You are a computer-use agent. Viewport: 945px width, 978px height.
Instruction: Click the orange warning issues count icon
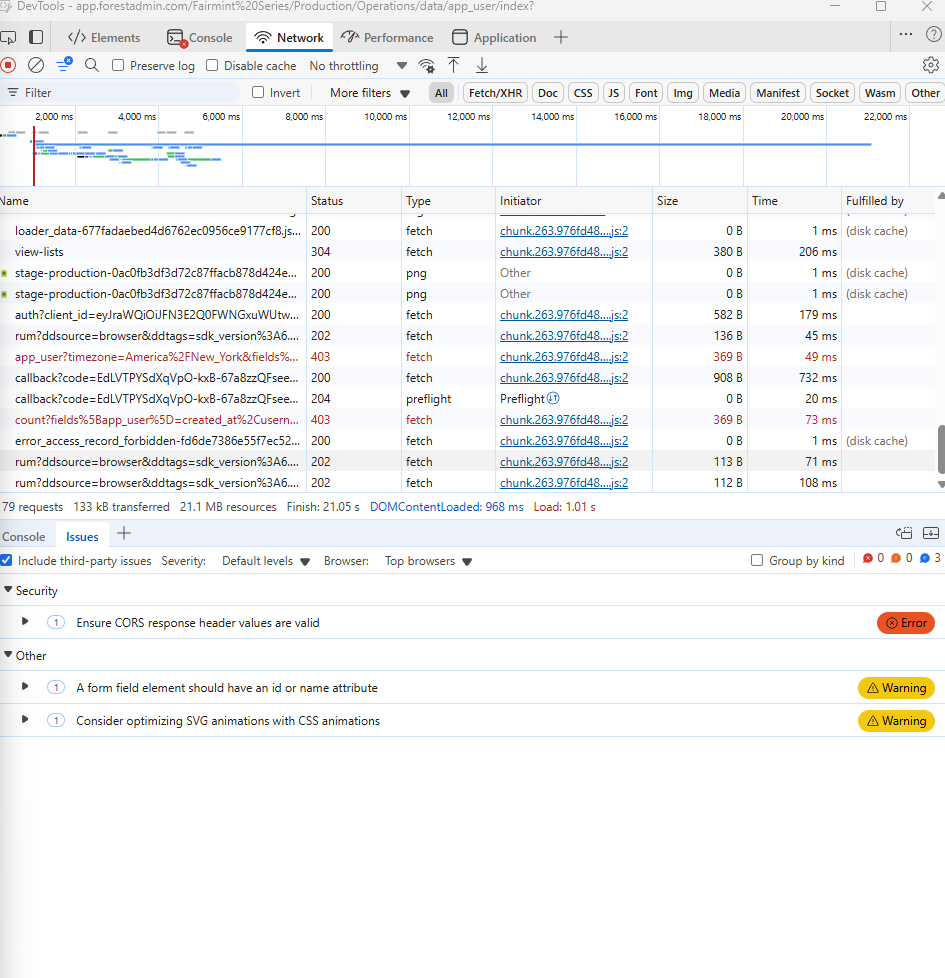click(896, 558)
